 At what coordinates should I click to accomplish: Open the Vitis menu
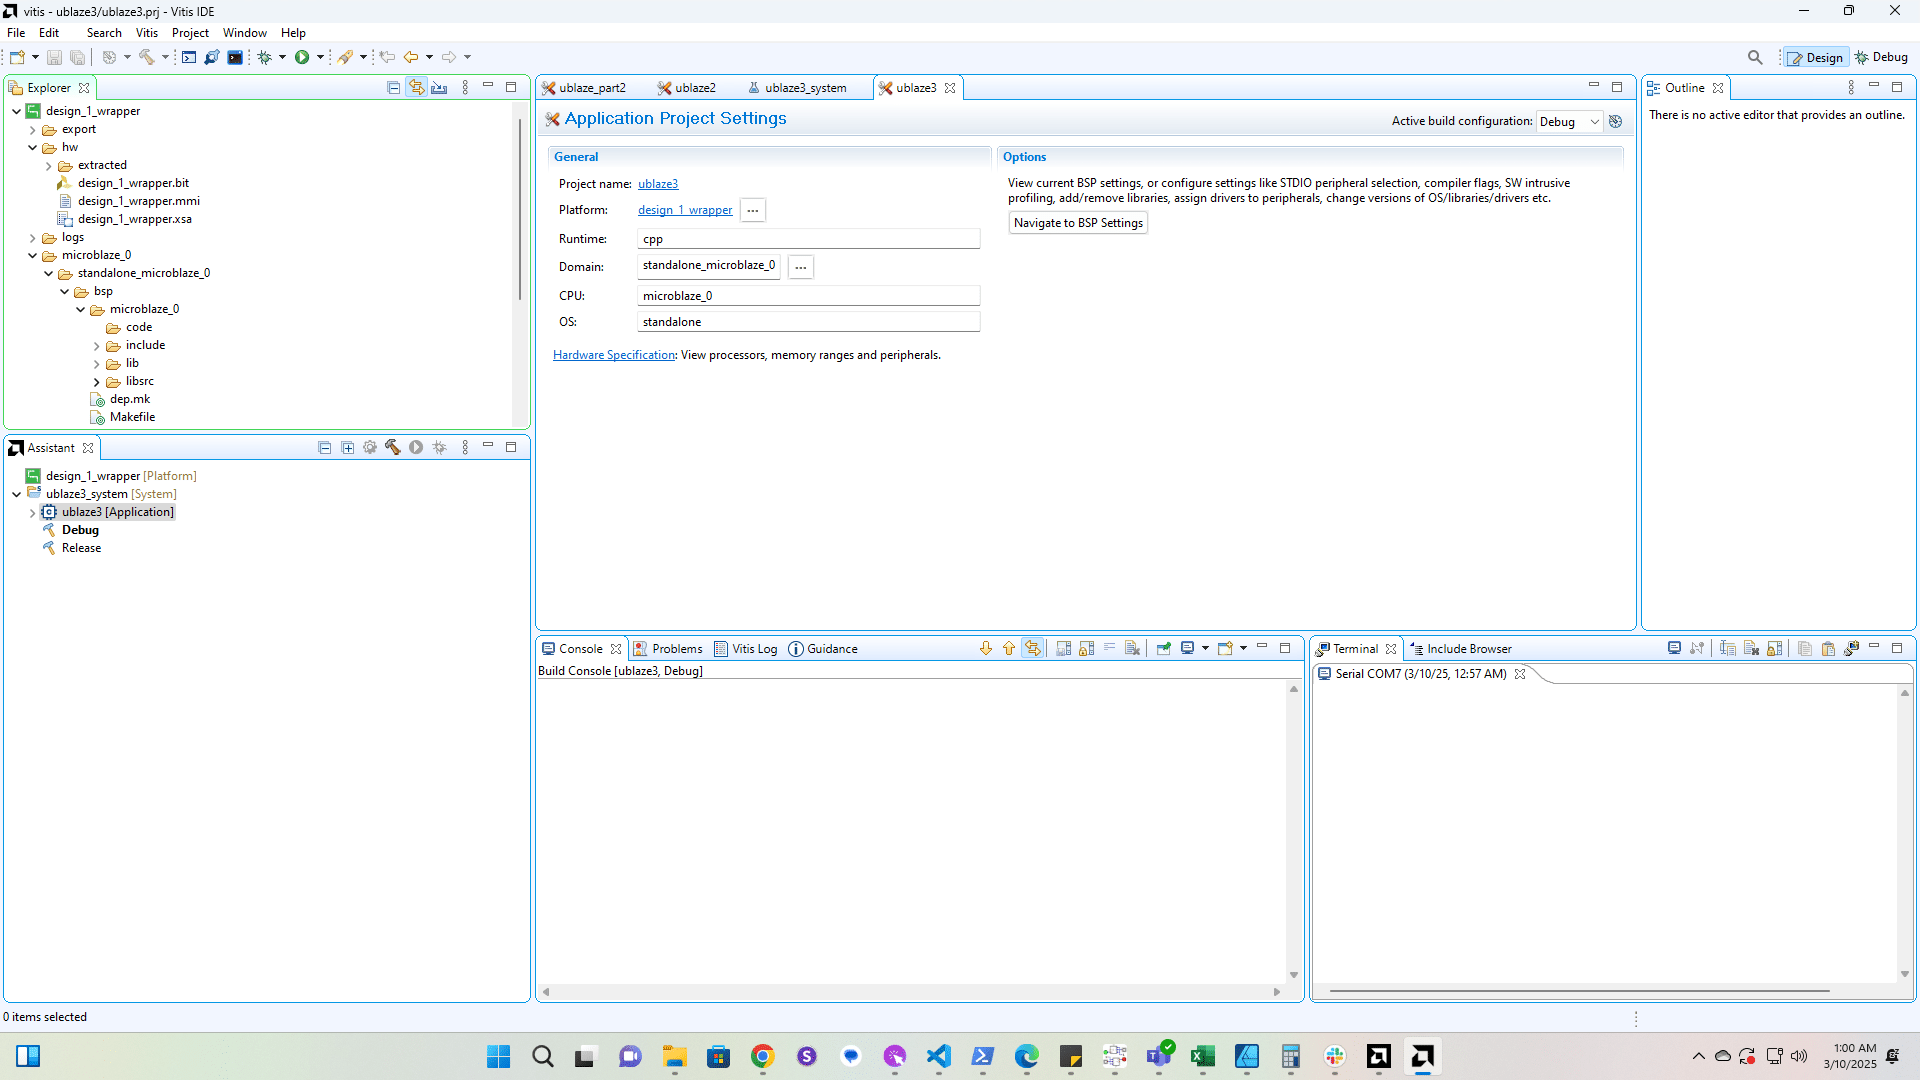[x=146, y=32]
